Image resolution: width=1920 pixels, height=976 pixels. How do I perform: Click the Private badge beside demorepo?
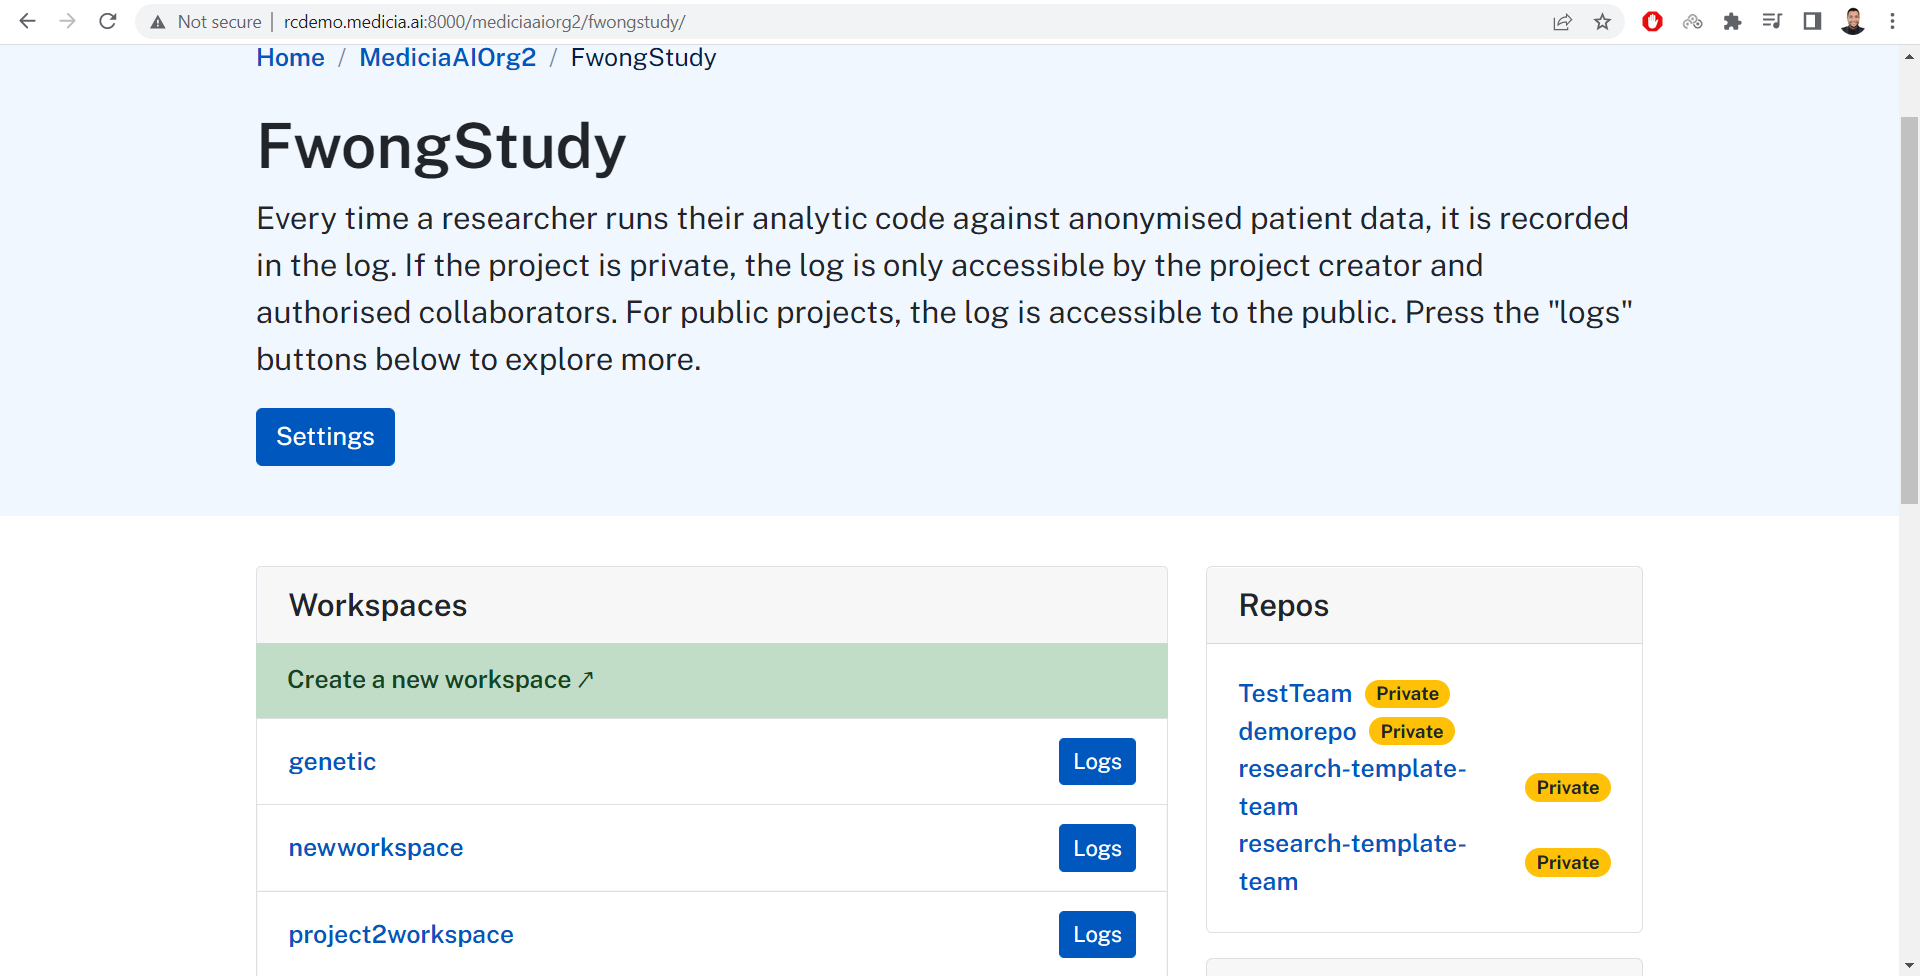[1412, 732]
